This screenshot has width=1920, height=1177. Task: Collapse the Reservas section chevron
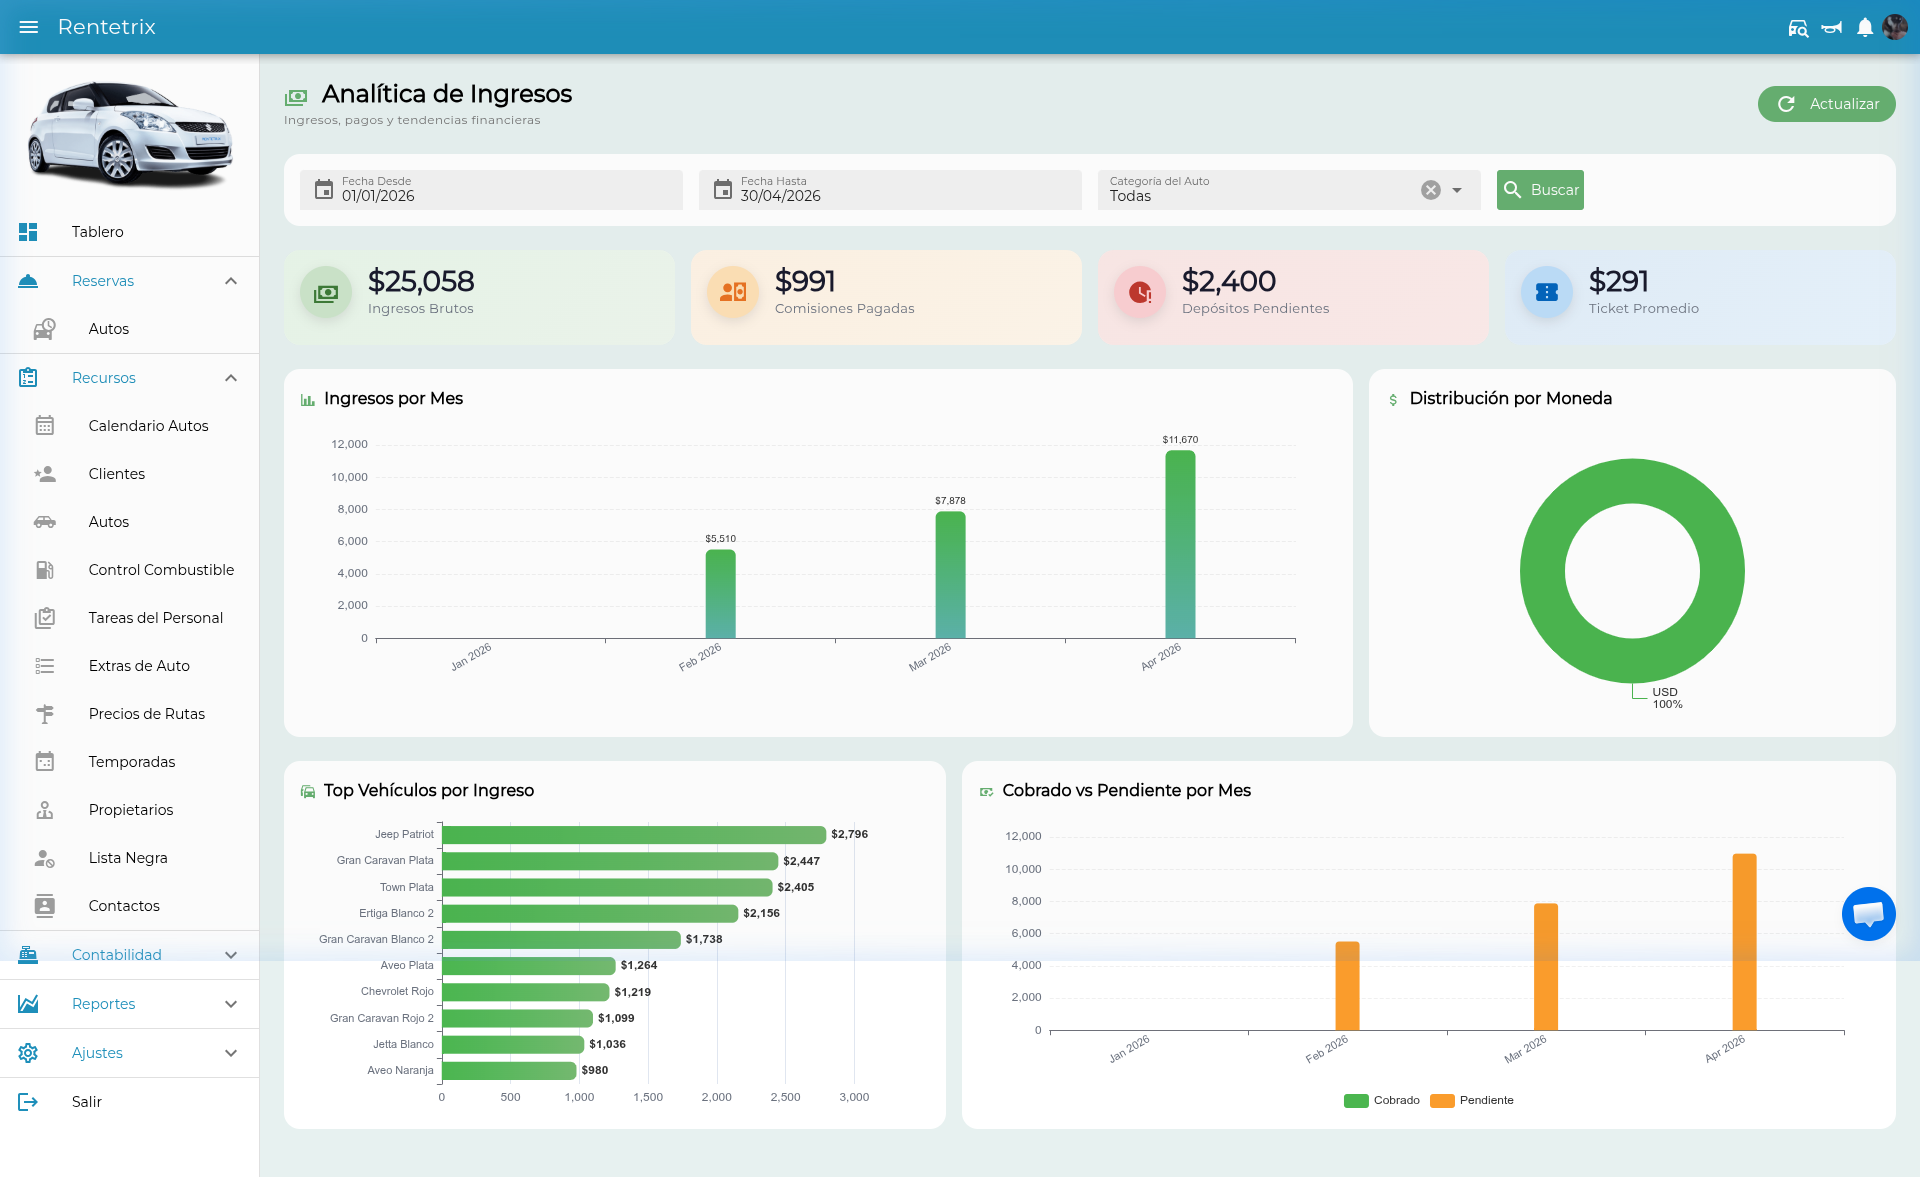231,281
